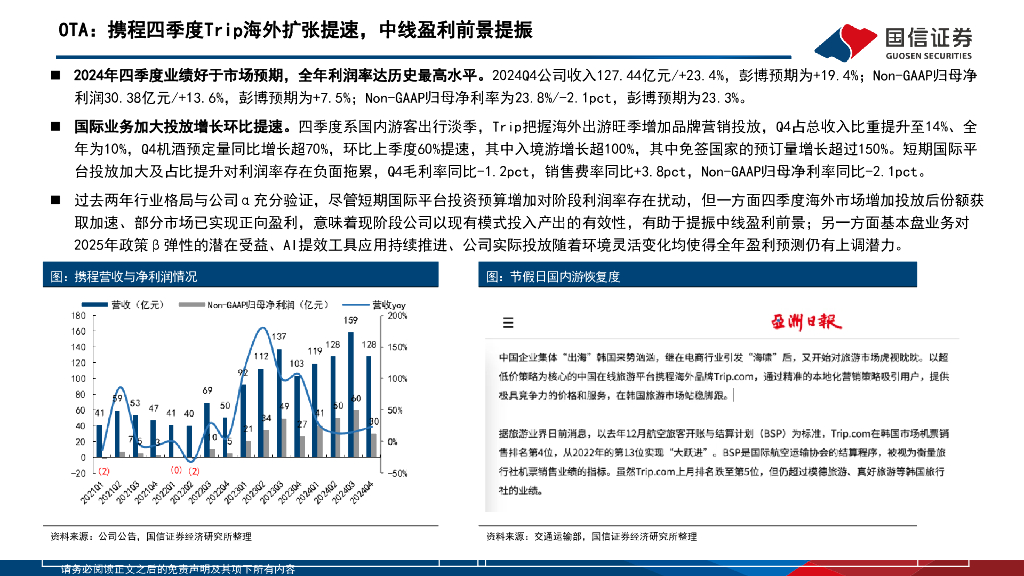Click the bar value label 103

coord(296,364)
